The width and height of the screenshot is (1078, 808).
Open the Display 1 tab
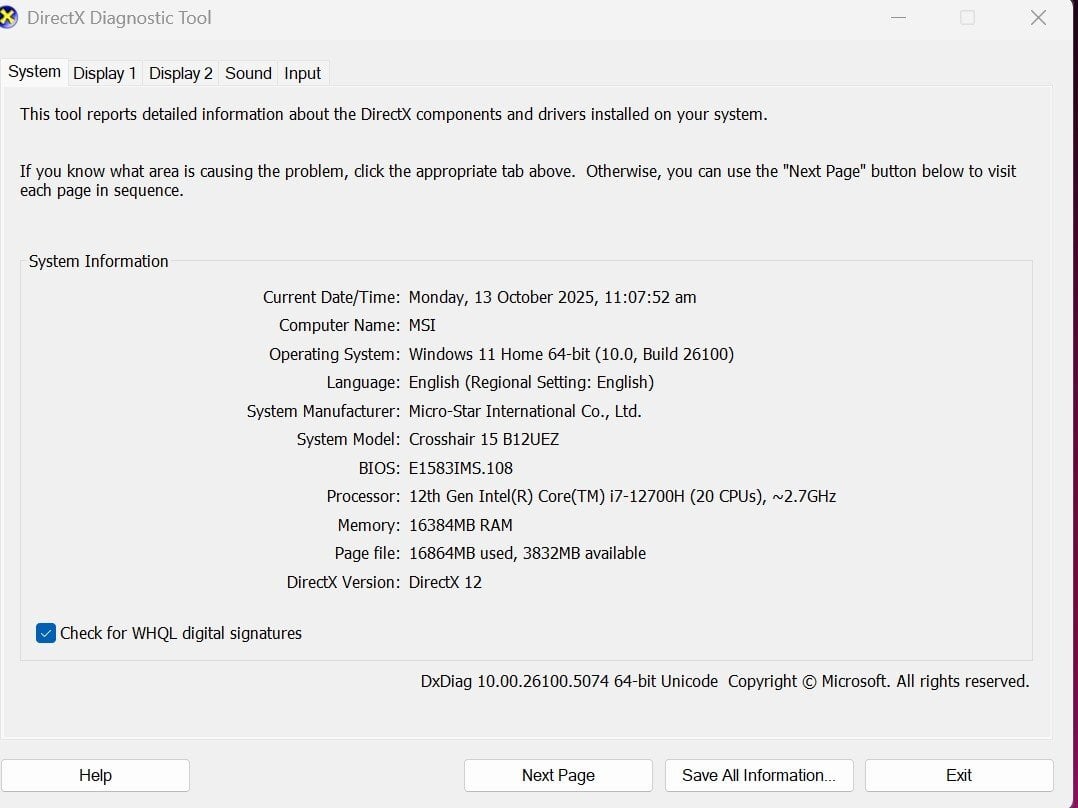click(x=105, y=73)
